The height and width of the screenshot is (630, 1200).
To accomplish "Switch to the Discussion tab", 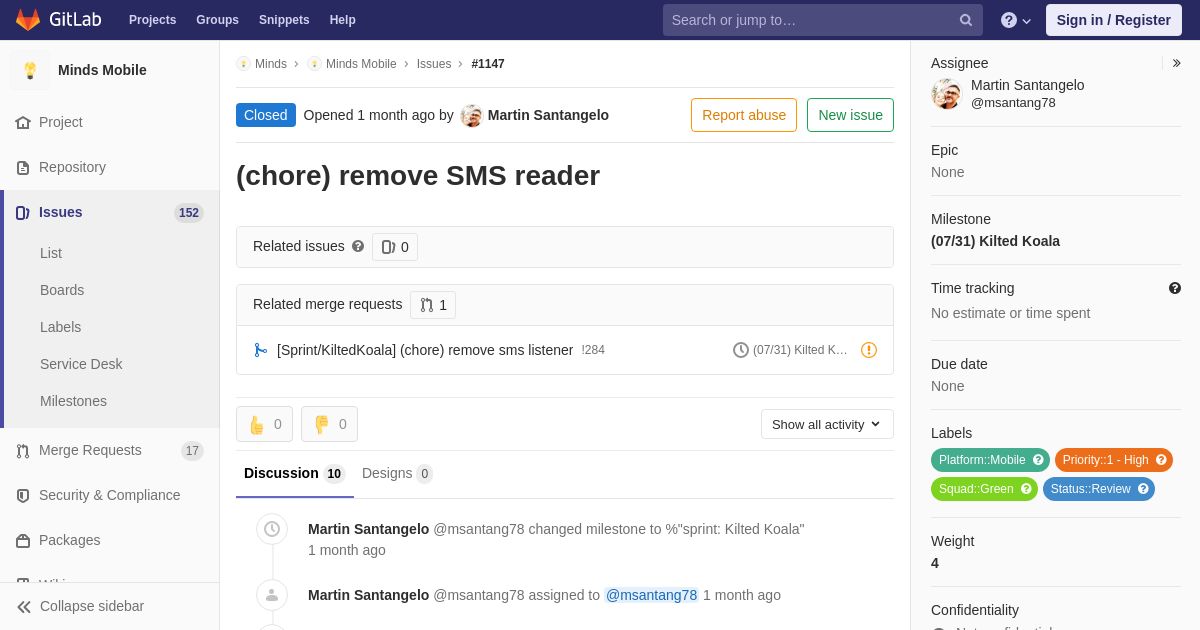I will tap(294, 473).
